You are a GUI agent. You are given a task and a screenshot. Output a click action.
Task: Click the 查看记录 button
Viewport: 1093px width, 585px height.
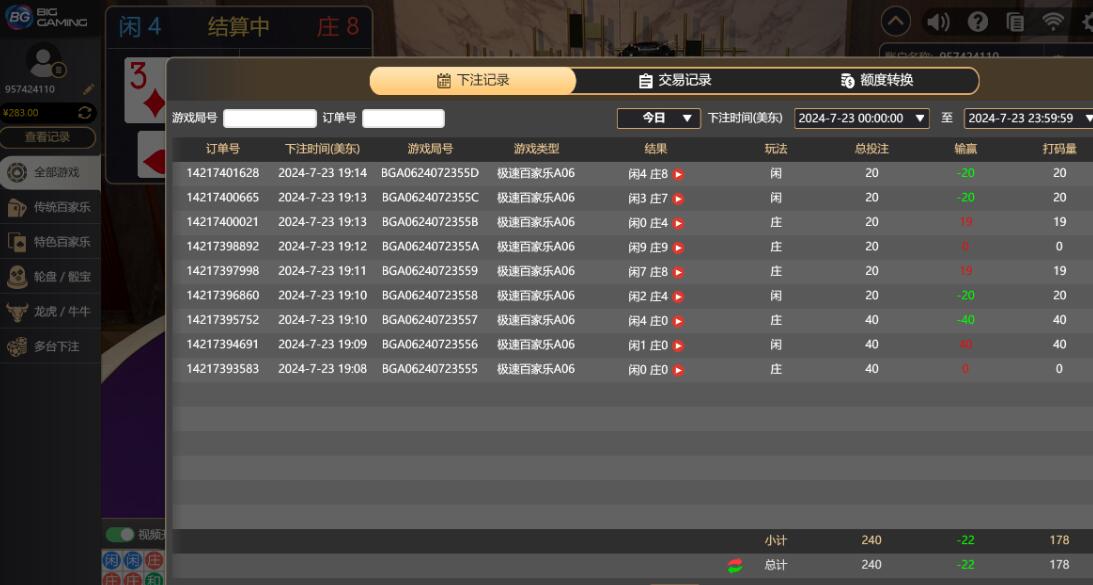[x=48, y=137]
